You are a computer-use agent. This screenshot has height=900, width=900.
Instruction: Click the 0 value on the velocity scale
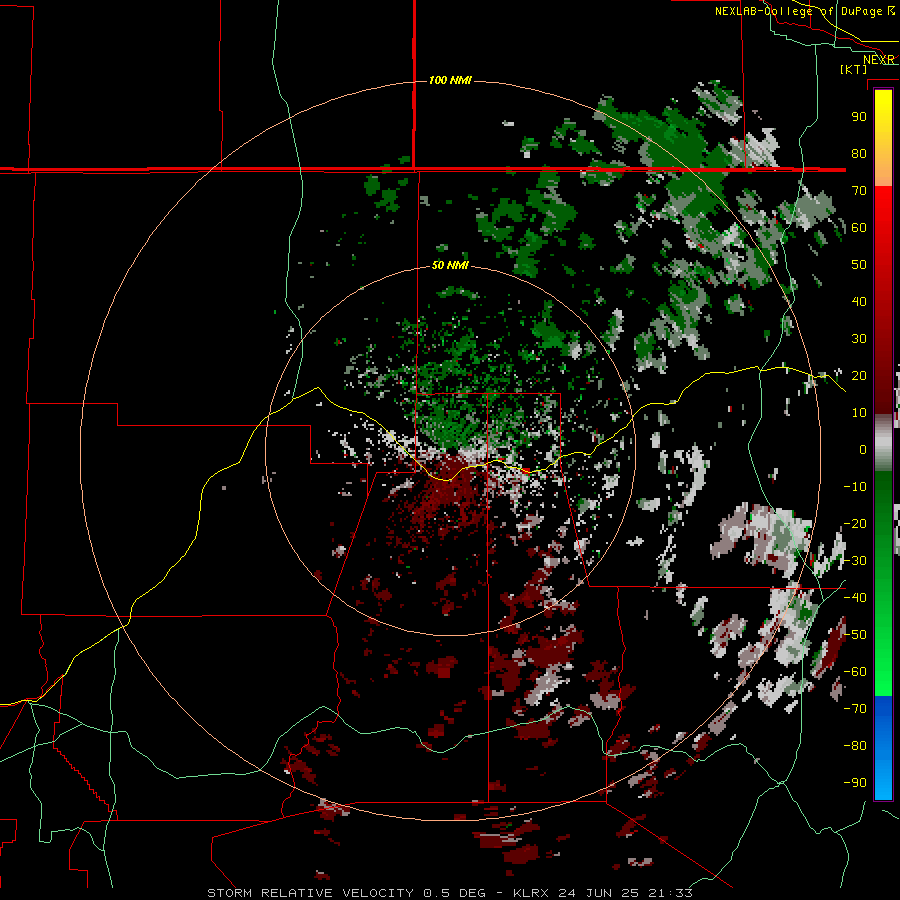[863, 449]
